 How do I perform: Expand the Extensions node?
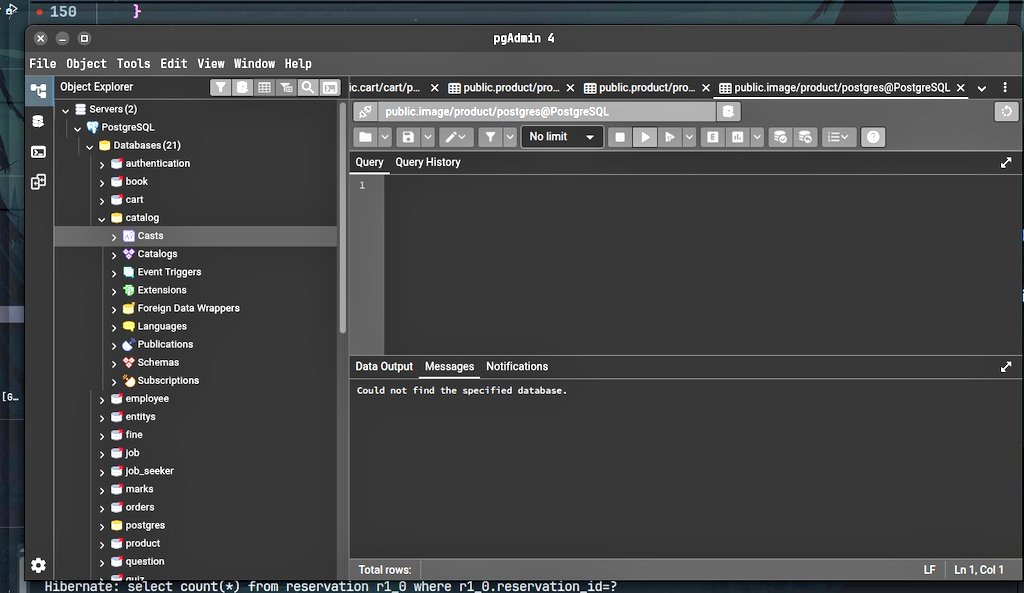point(114,291)
